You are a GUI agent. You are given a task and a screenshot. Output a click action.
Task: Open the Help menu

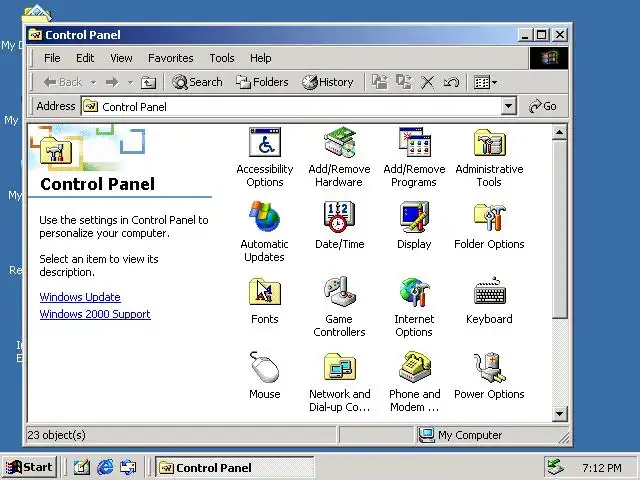tap(260, 58)
